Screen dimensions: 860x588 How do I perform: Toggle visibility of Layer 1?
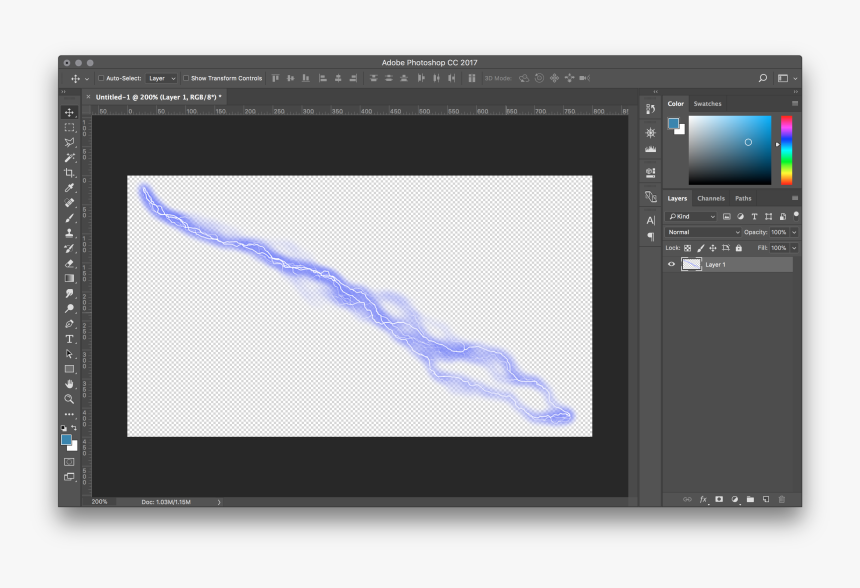[671, 264]
